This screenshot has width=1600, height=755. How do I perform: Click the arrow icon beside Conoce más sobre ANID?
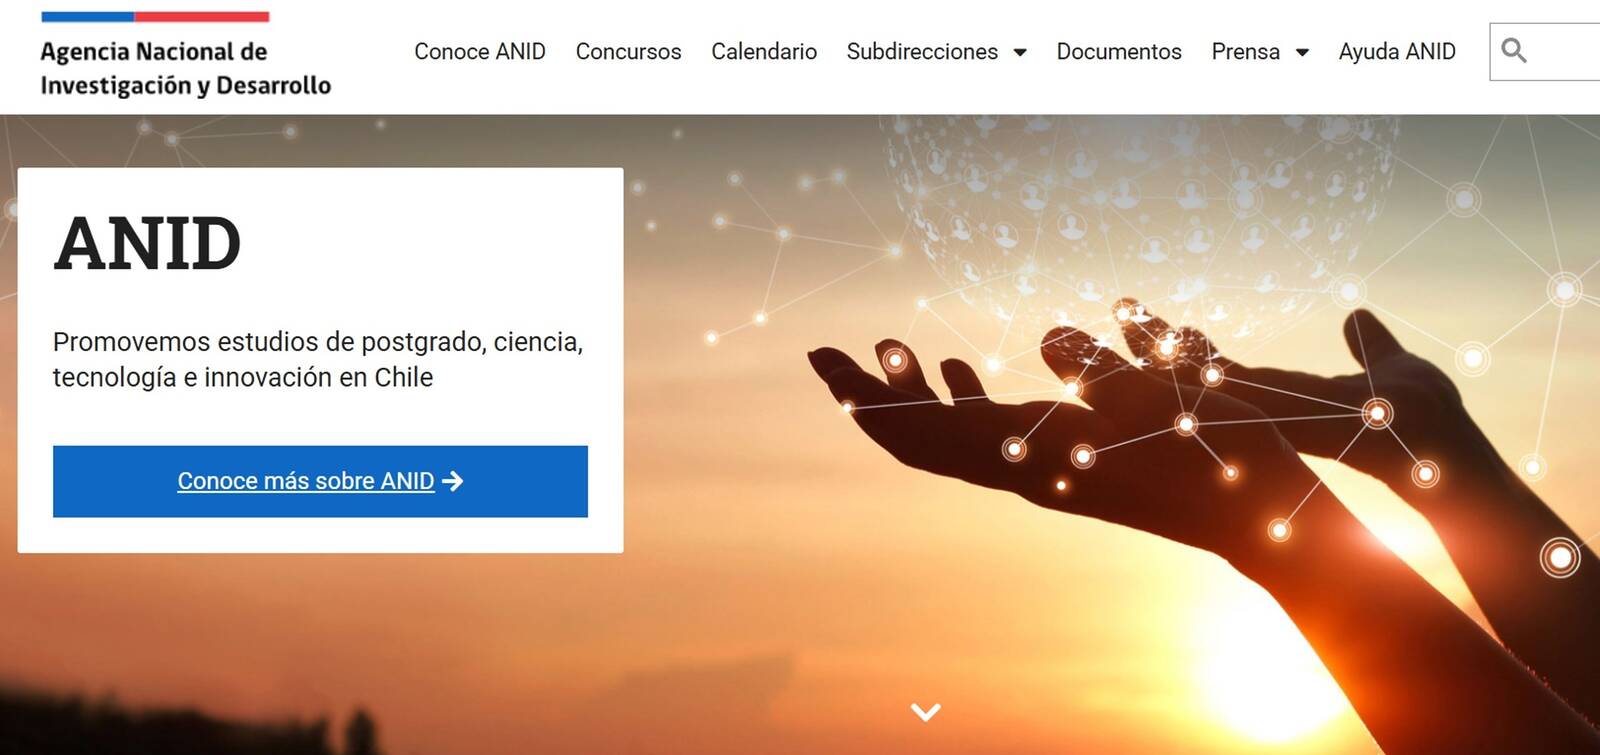coord(453,481)
